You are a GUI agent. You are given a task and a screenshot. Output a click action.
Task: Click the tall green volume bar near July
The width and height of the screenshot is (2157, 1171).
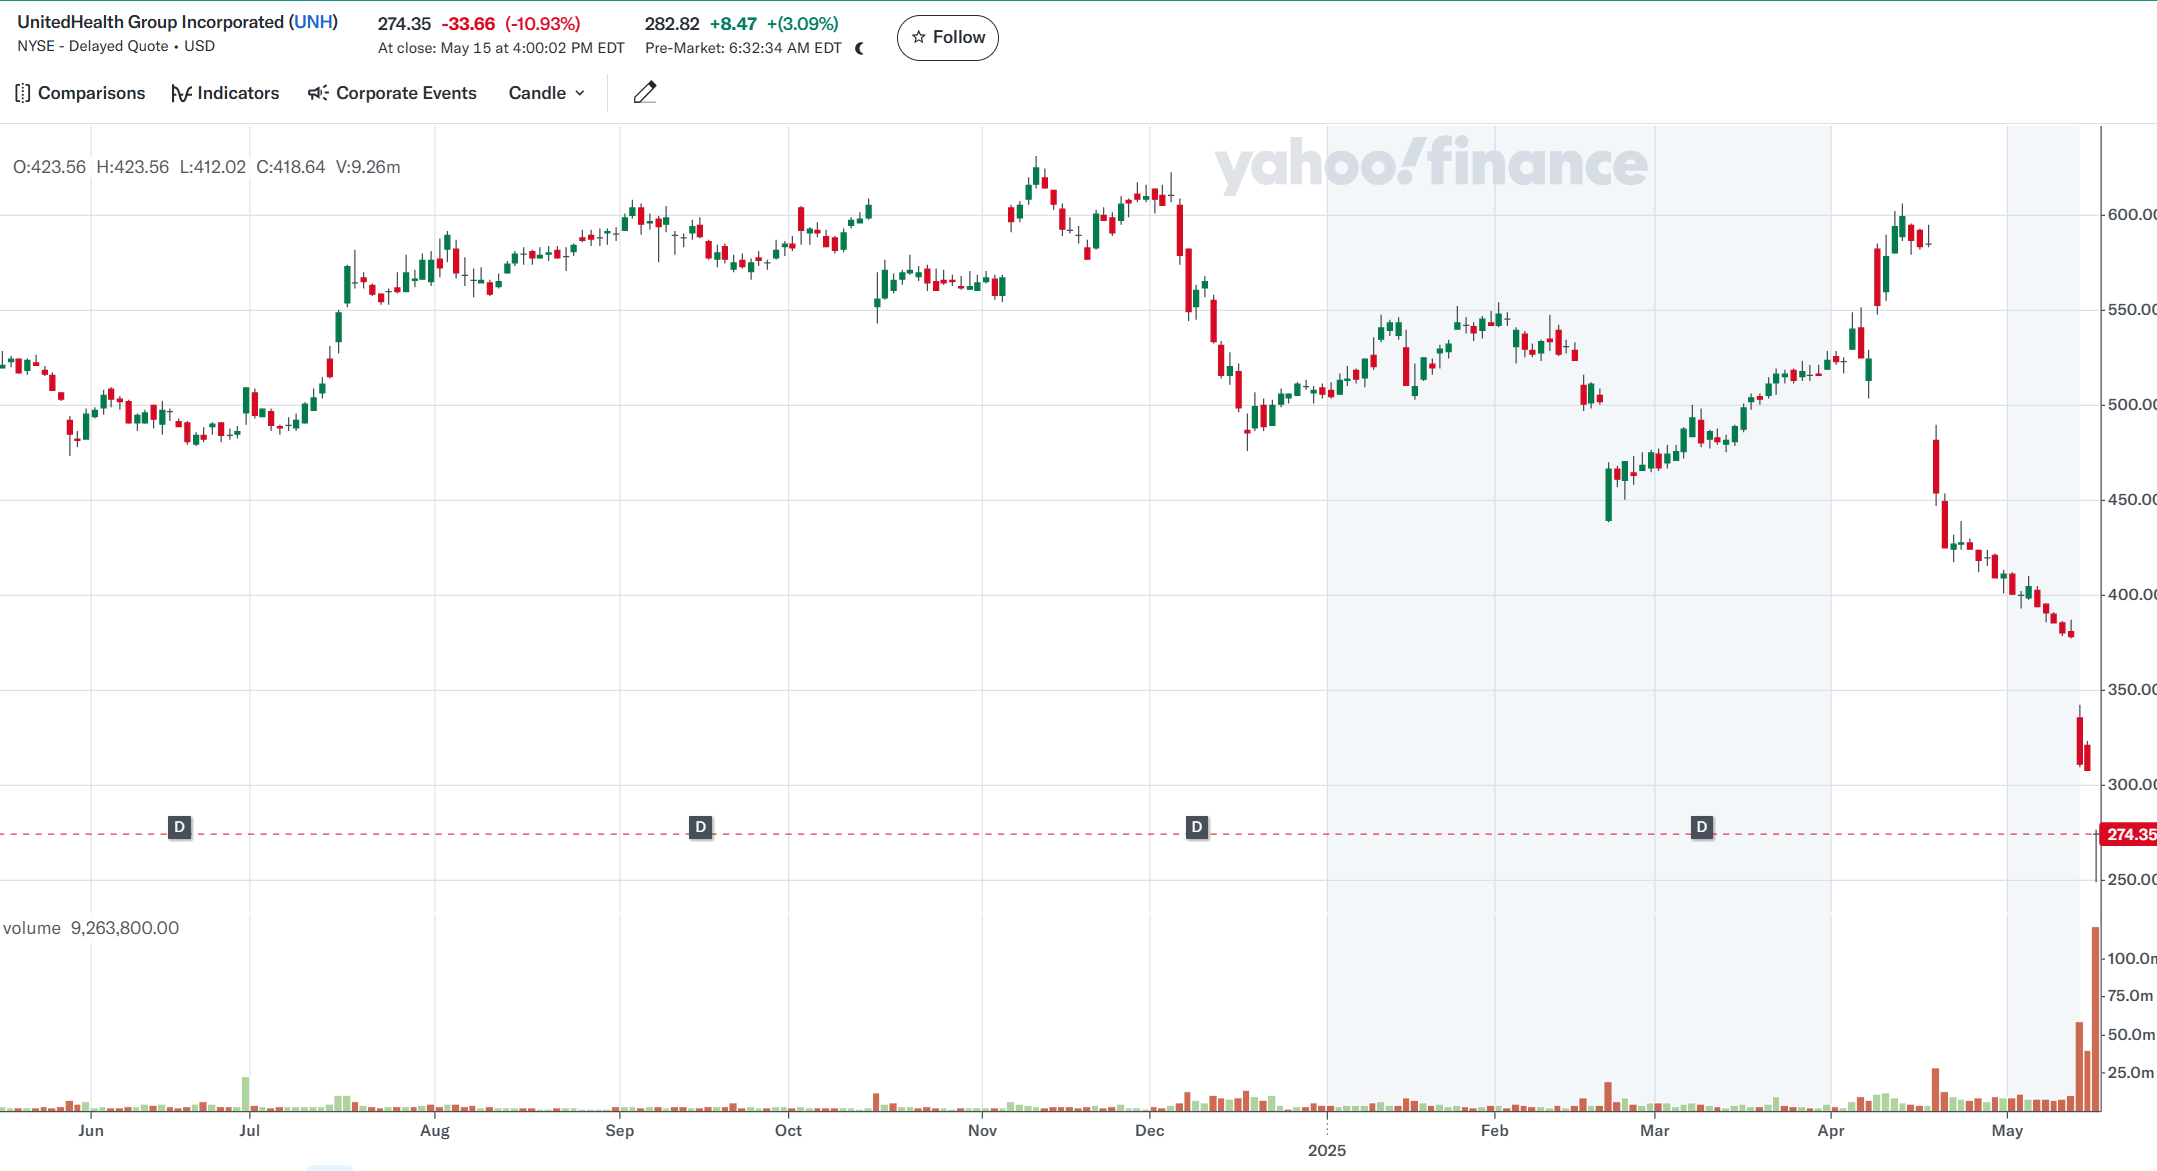click(246, 1093)
